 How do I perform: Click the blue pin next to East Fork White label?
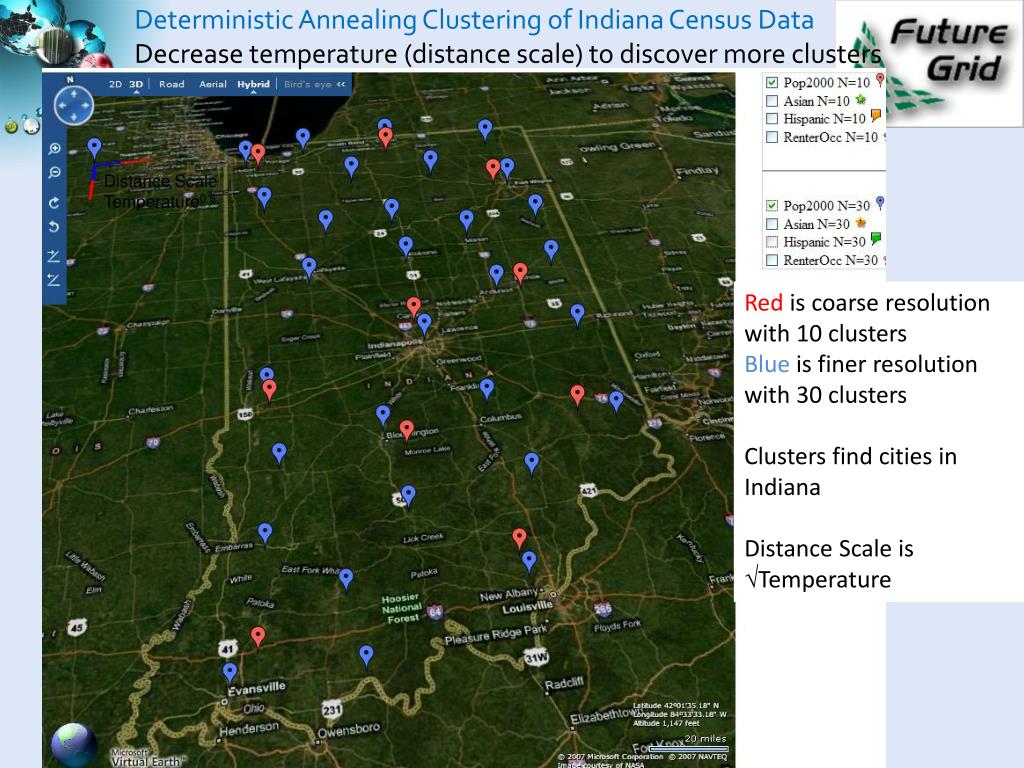(x=346, y=577)
